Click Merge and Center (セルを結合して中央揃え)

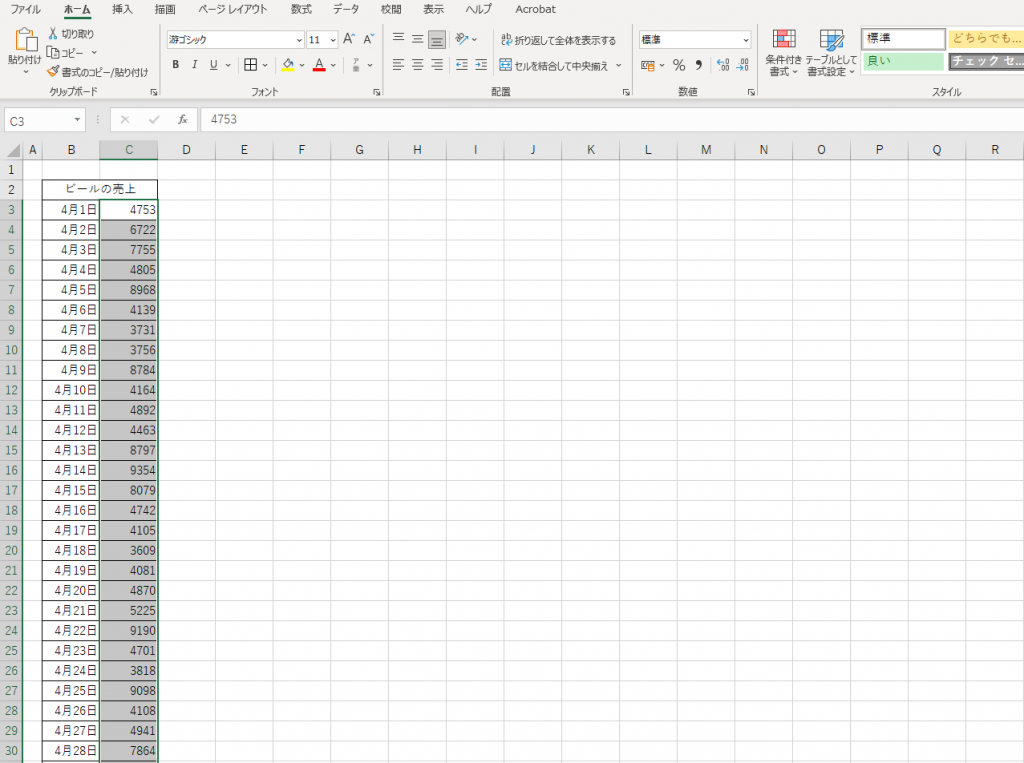click(x=554, y=65)
